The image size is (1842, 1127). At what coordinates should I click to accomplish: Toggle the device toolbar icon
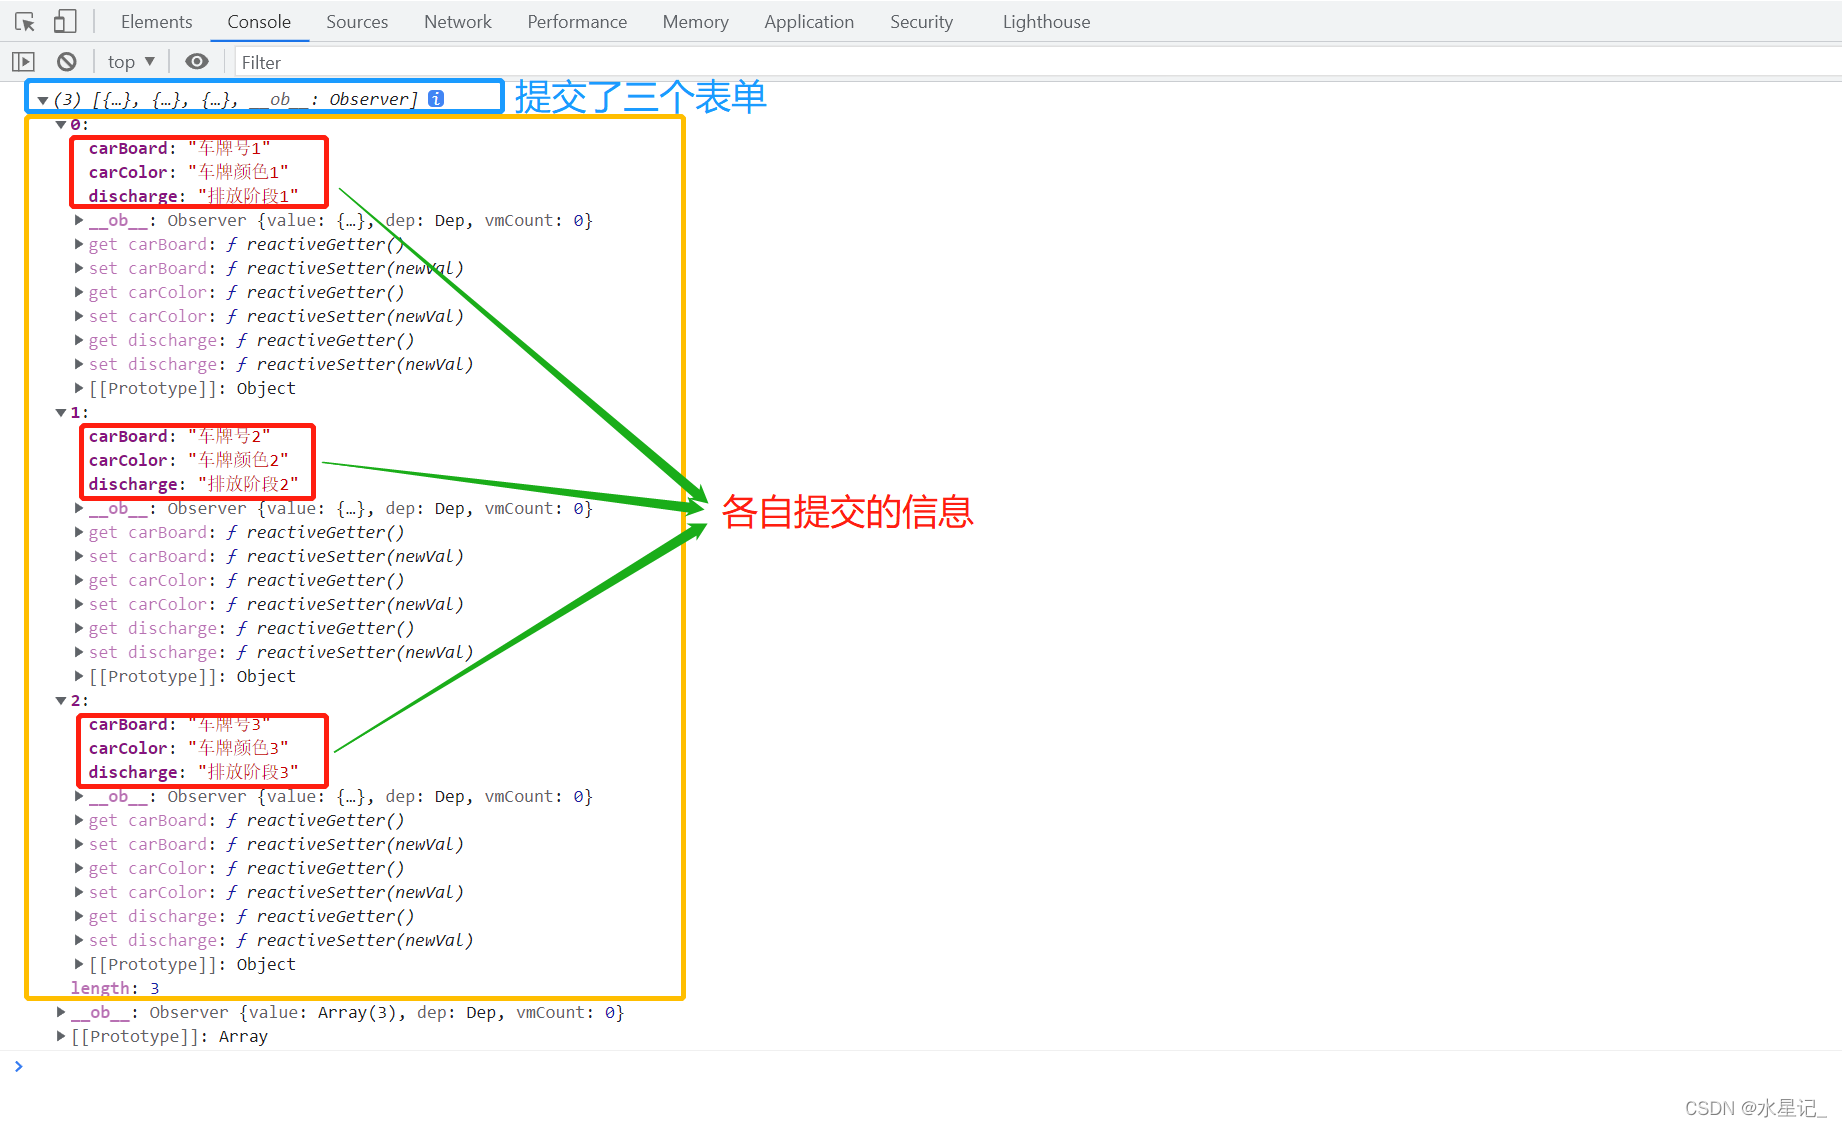[64, 21]
